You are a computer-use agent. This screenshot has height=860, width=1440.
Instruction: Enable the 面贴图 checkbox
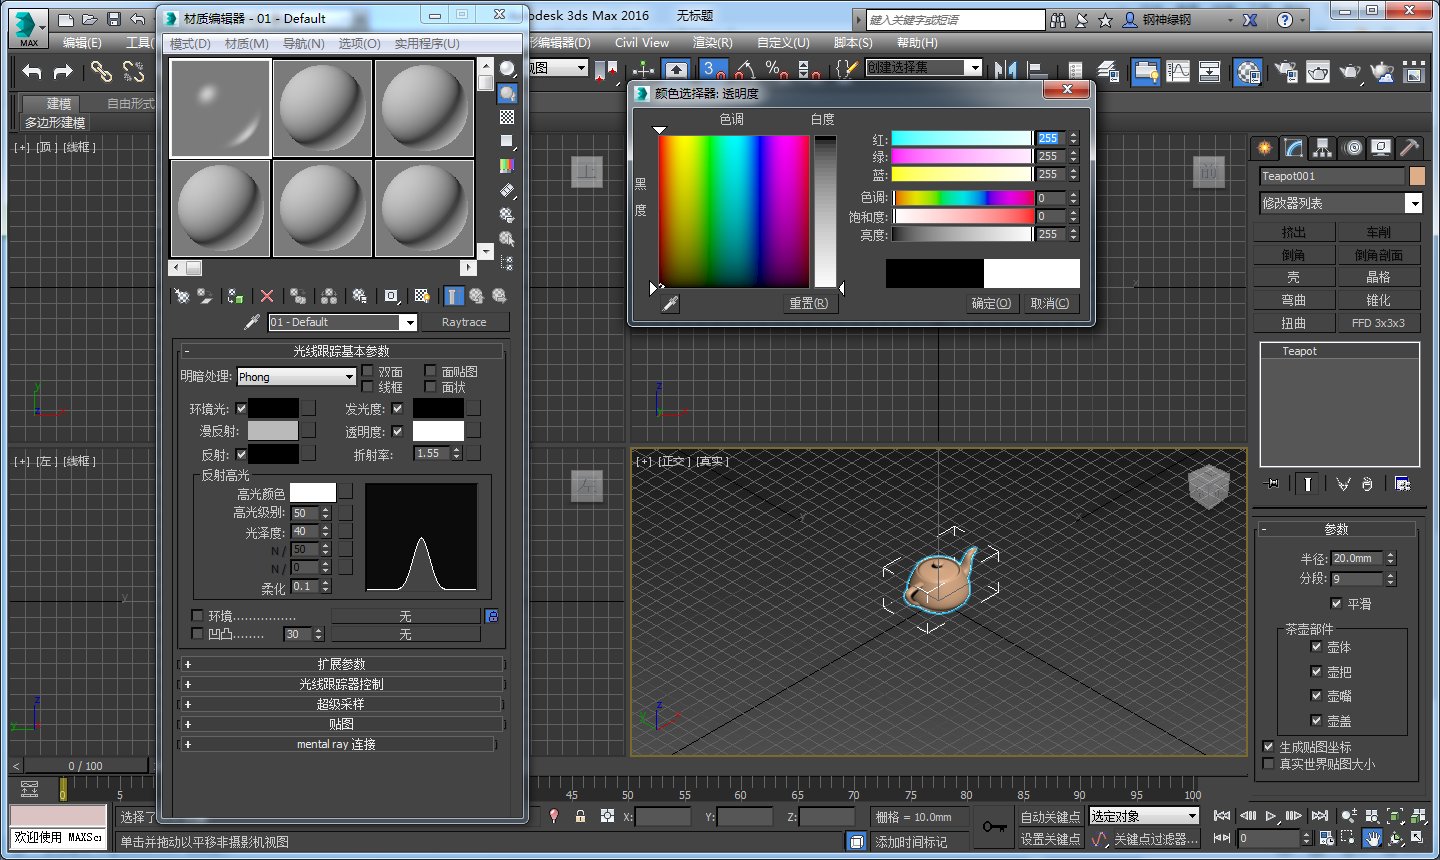point(430,371)
